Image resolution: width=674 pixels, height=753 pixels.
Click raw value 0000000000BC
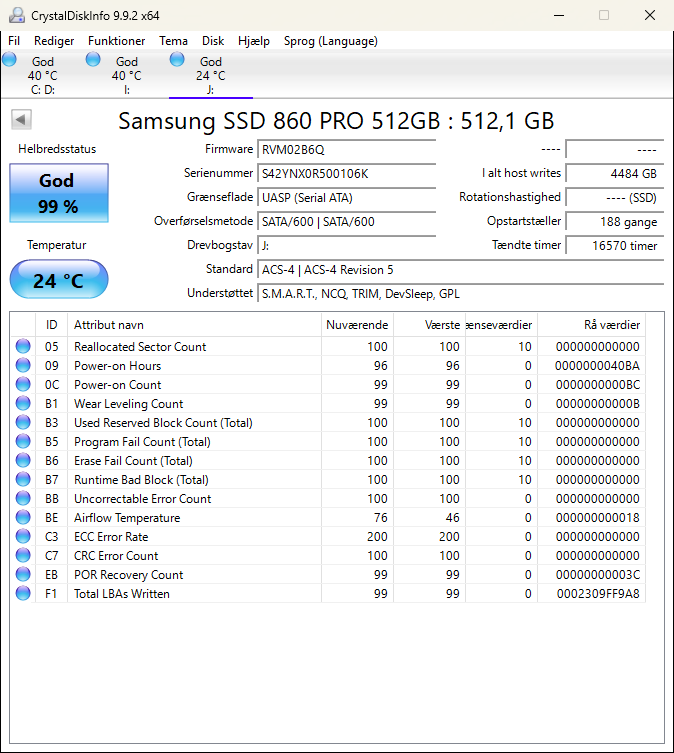point(598,385)
